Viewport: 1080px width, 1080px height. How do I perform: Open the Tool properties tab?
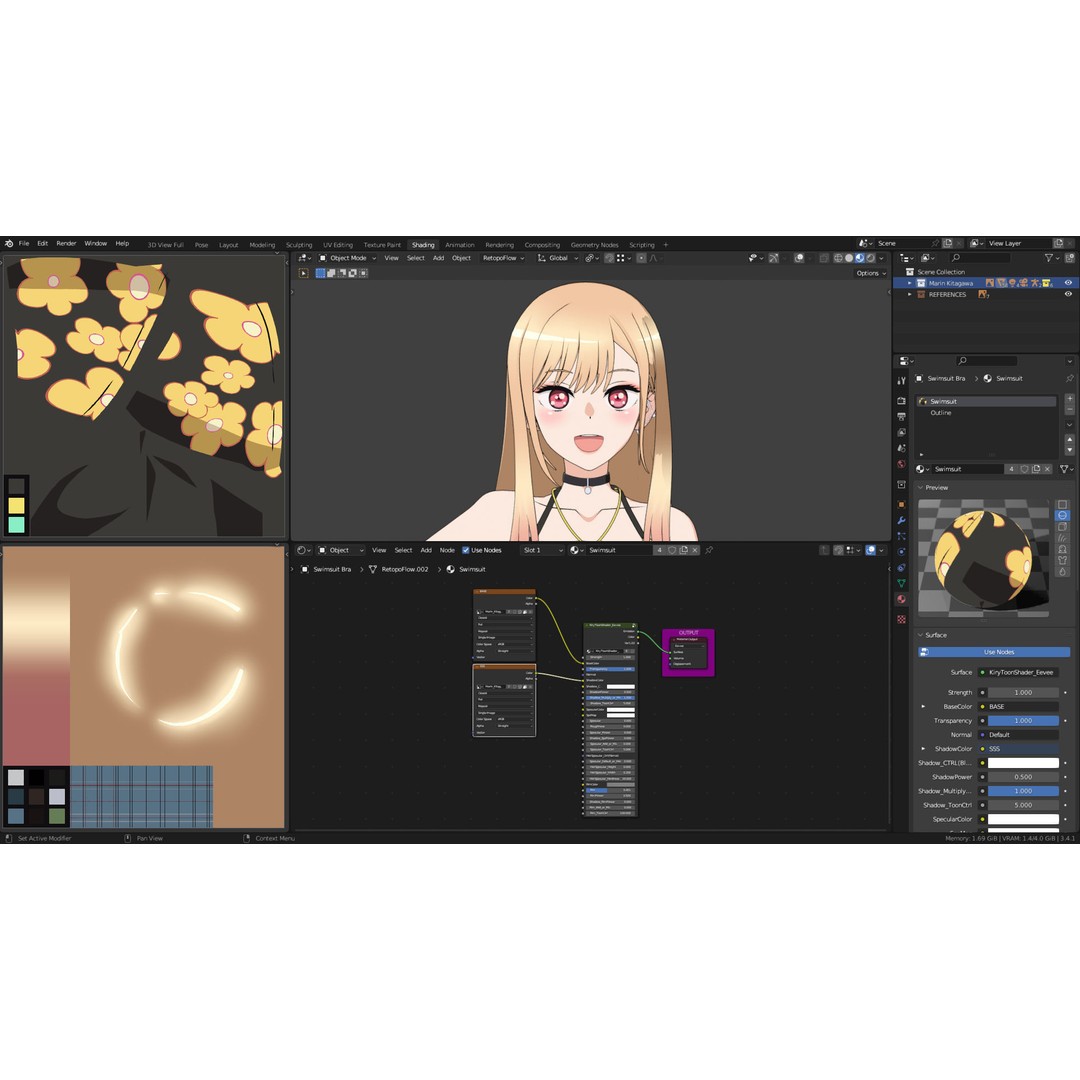(x=902, y=381)
